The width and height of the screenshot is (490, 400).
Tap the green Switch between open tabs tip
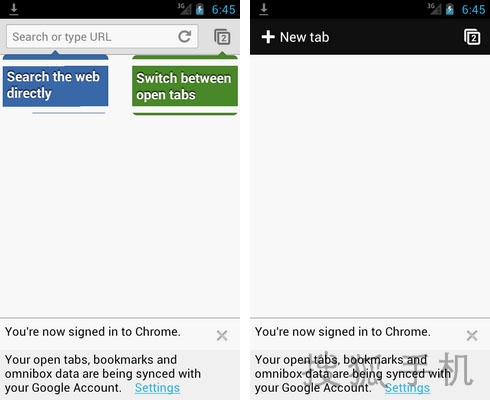[185, 86]
